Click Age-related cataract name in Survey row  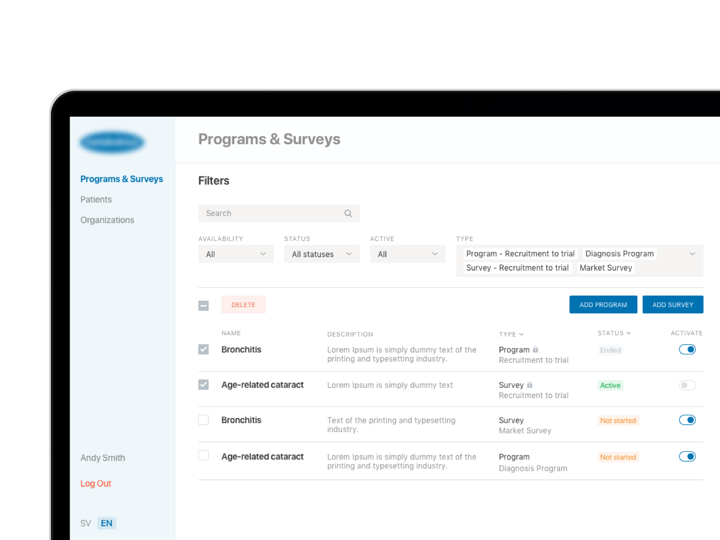[x=262, y=385]
